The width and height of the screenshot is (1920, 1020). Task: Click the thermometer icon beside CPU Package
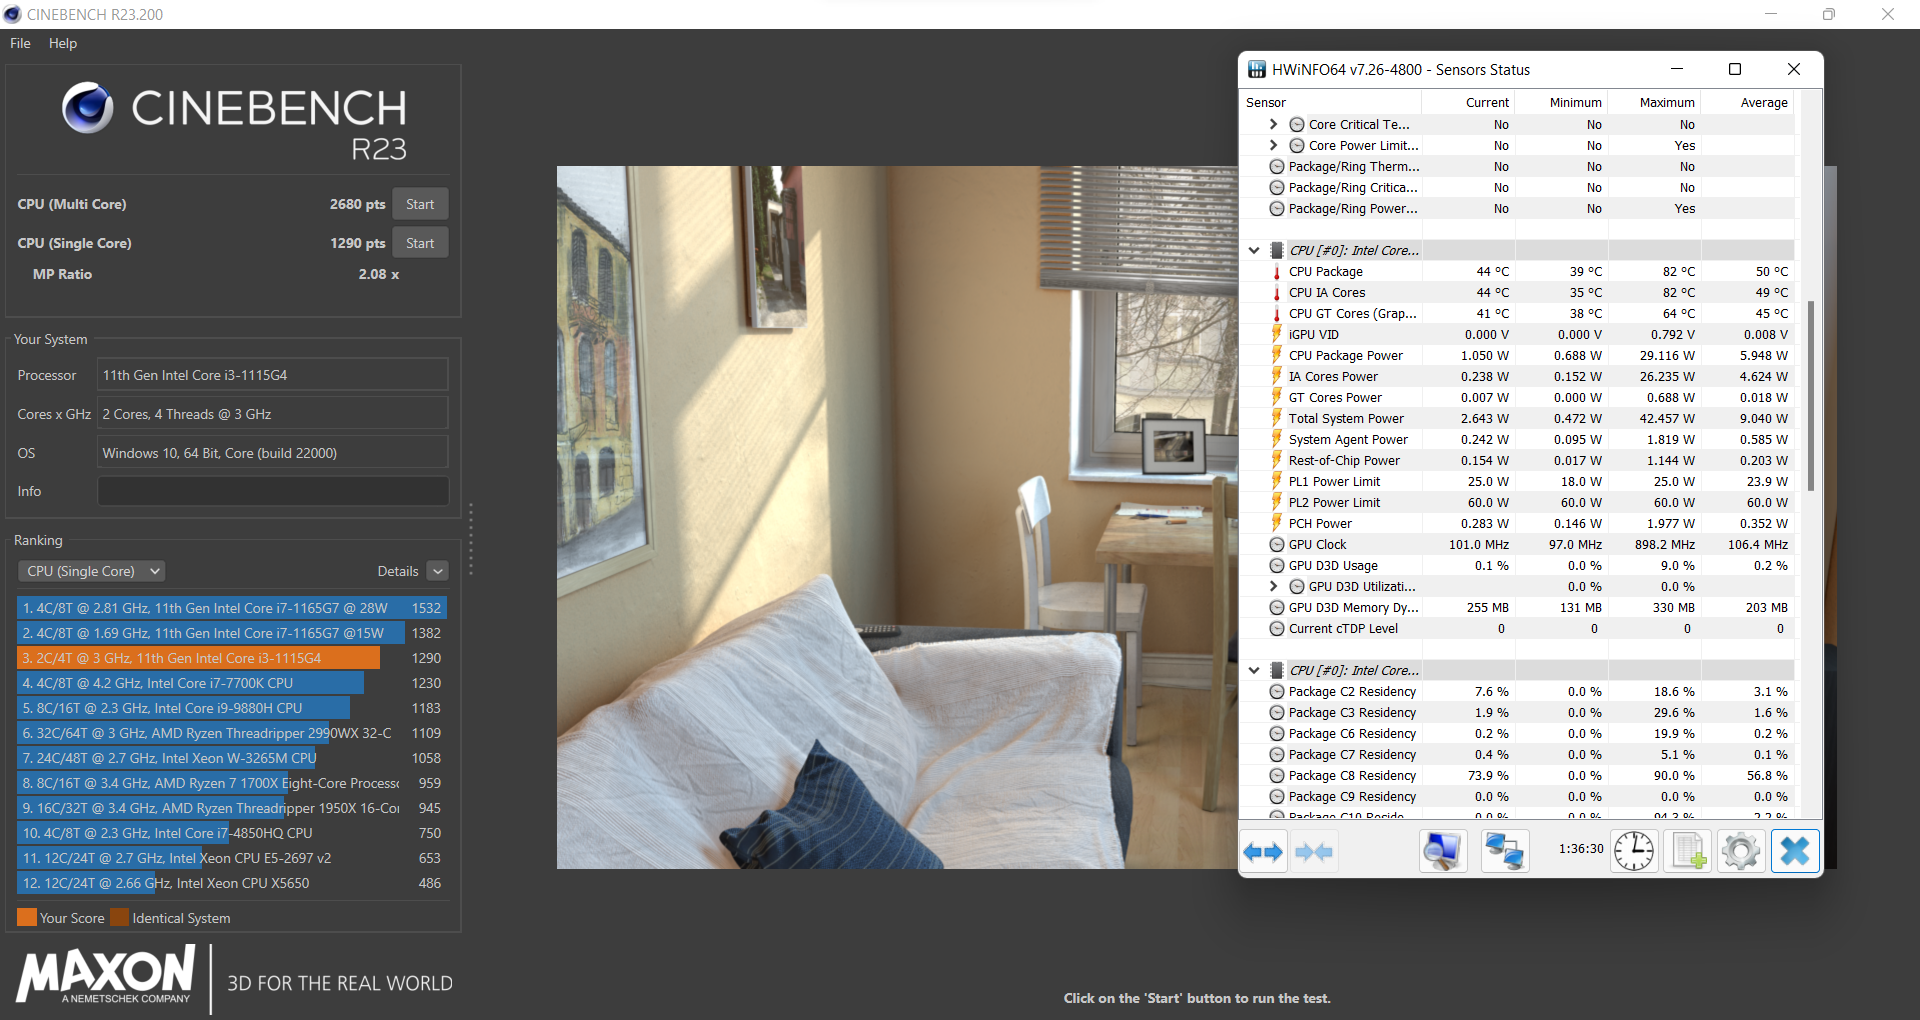coord(1277,272)
